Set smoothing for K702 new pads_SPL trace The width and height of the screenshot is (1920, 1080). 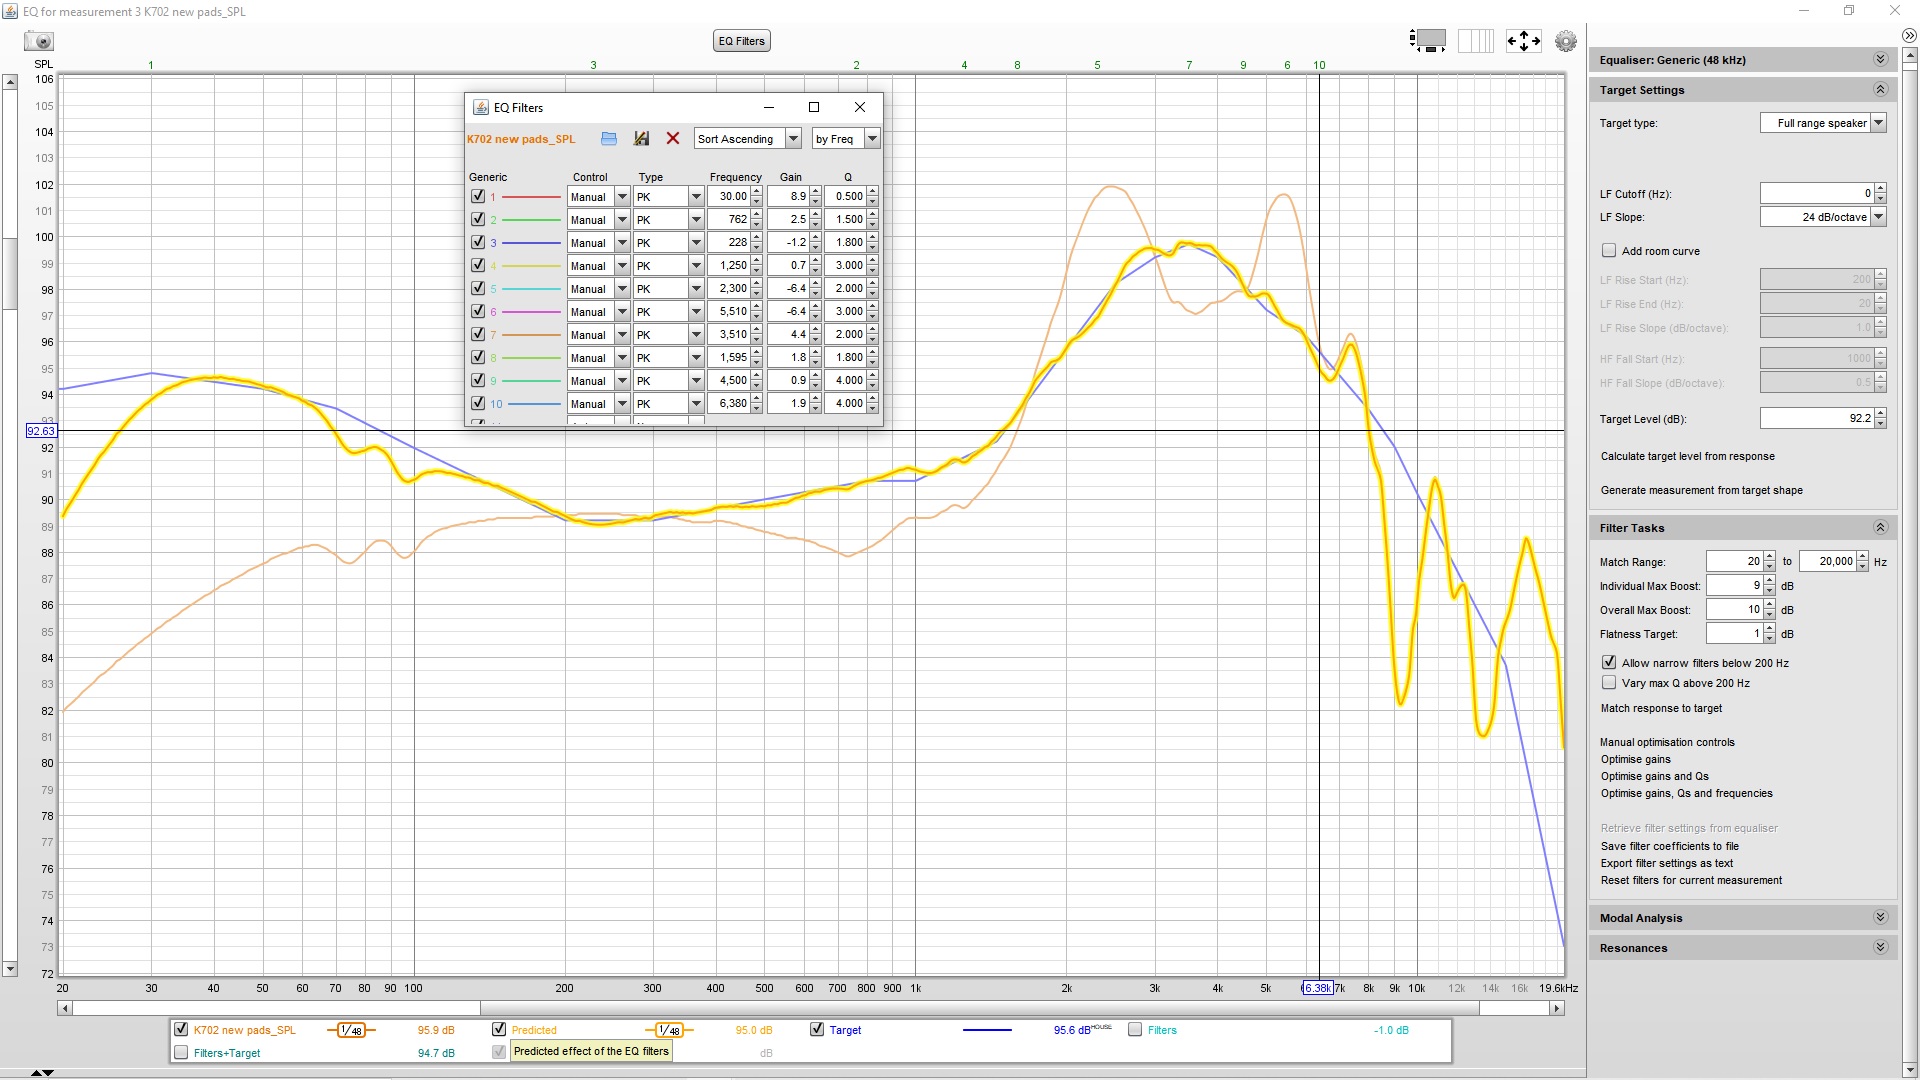pyautogui.click(x=351, y=1030)
